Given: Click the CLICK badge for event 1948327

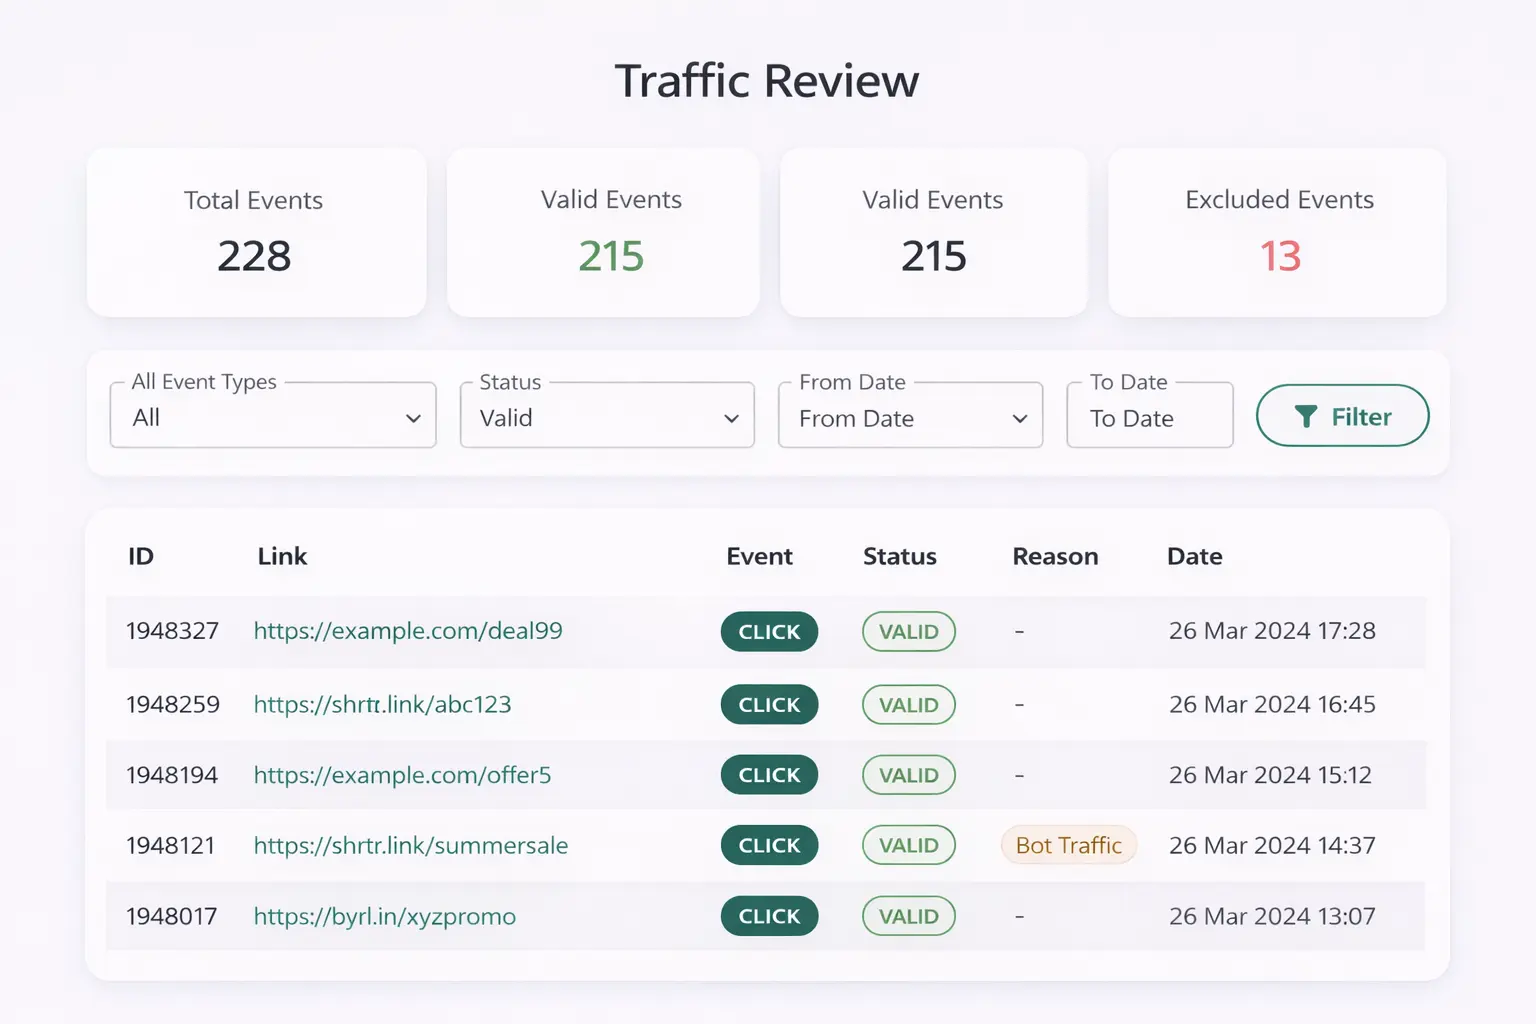Looking at the screenshot, I should click(x=769, y=631).
